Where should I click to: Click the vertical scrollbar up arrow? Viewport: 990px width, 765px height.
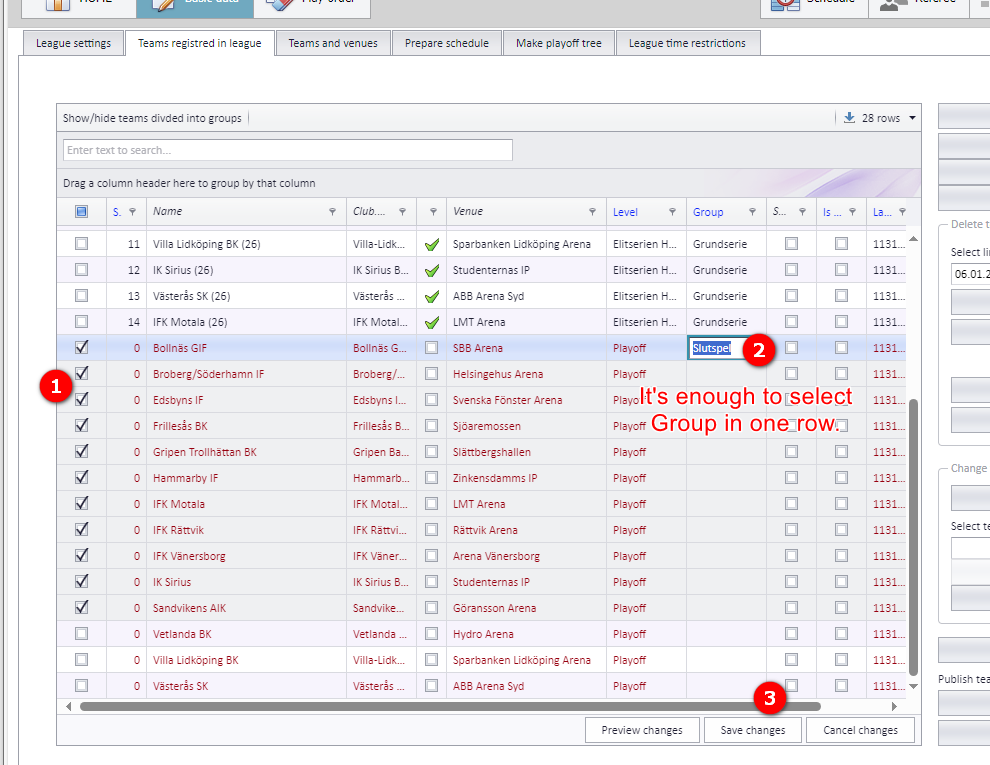pyautogui.click(x=914, y=239)
